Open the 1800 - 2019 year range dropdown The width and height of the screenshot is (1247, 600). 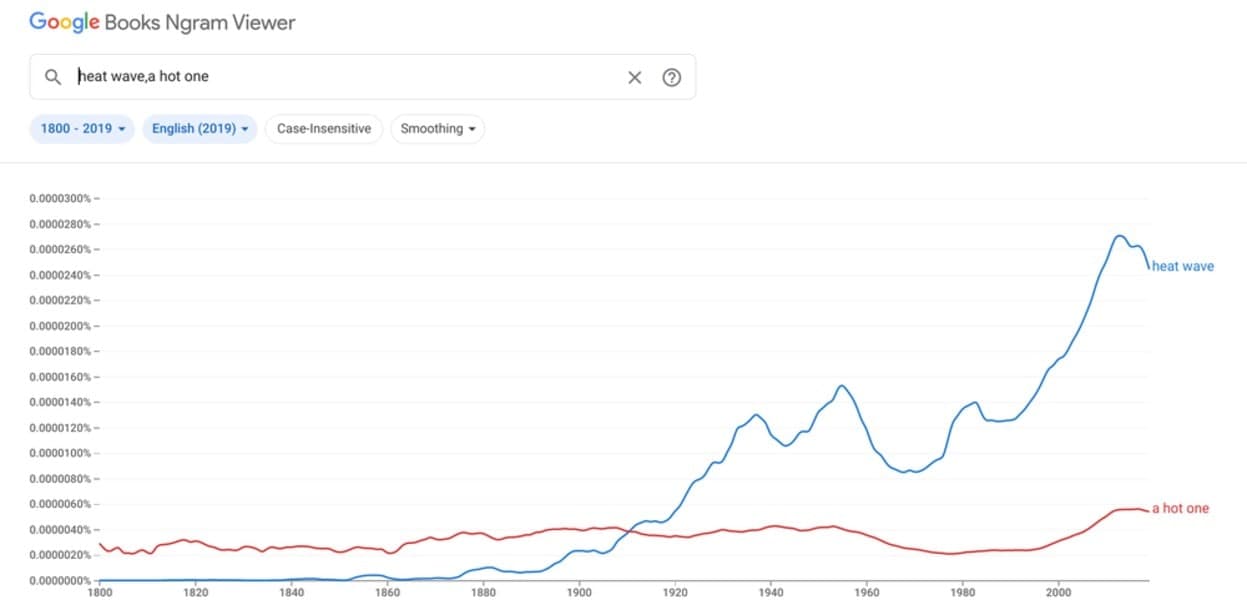coord(82,129)
